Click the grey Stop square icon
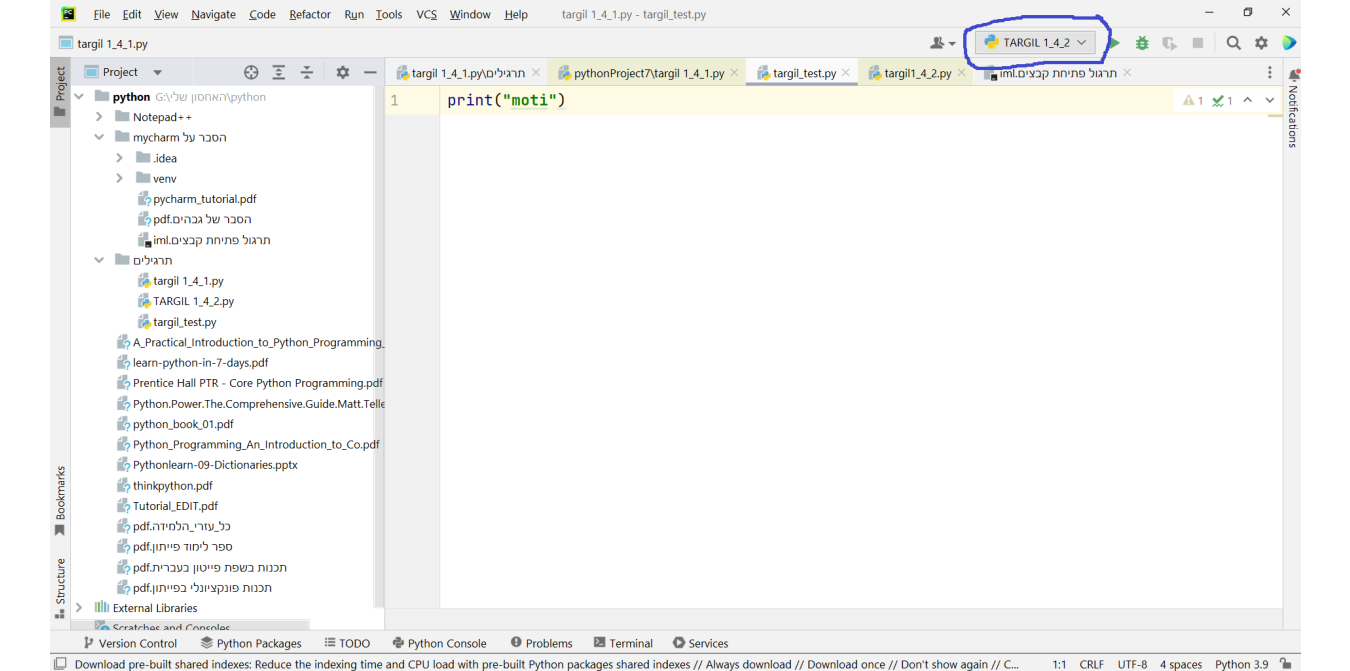The width and height of the screenshot is (1350, 671). click(x=1198, y=43)
